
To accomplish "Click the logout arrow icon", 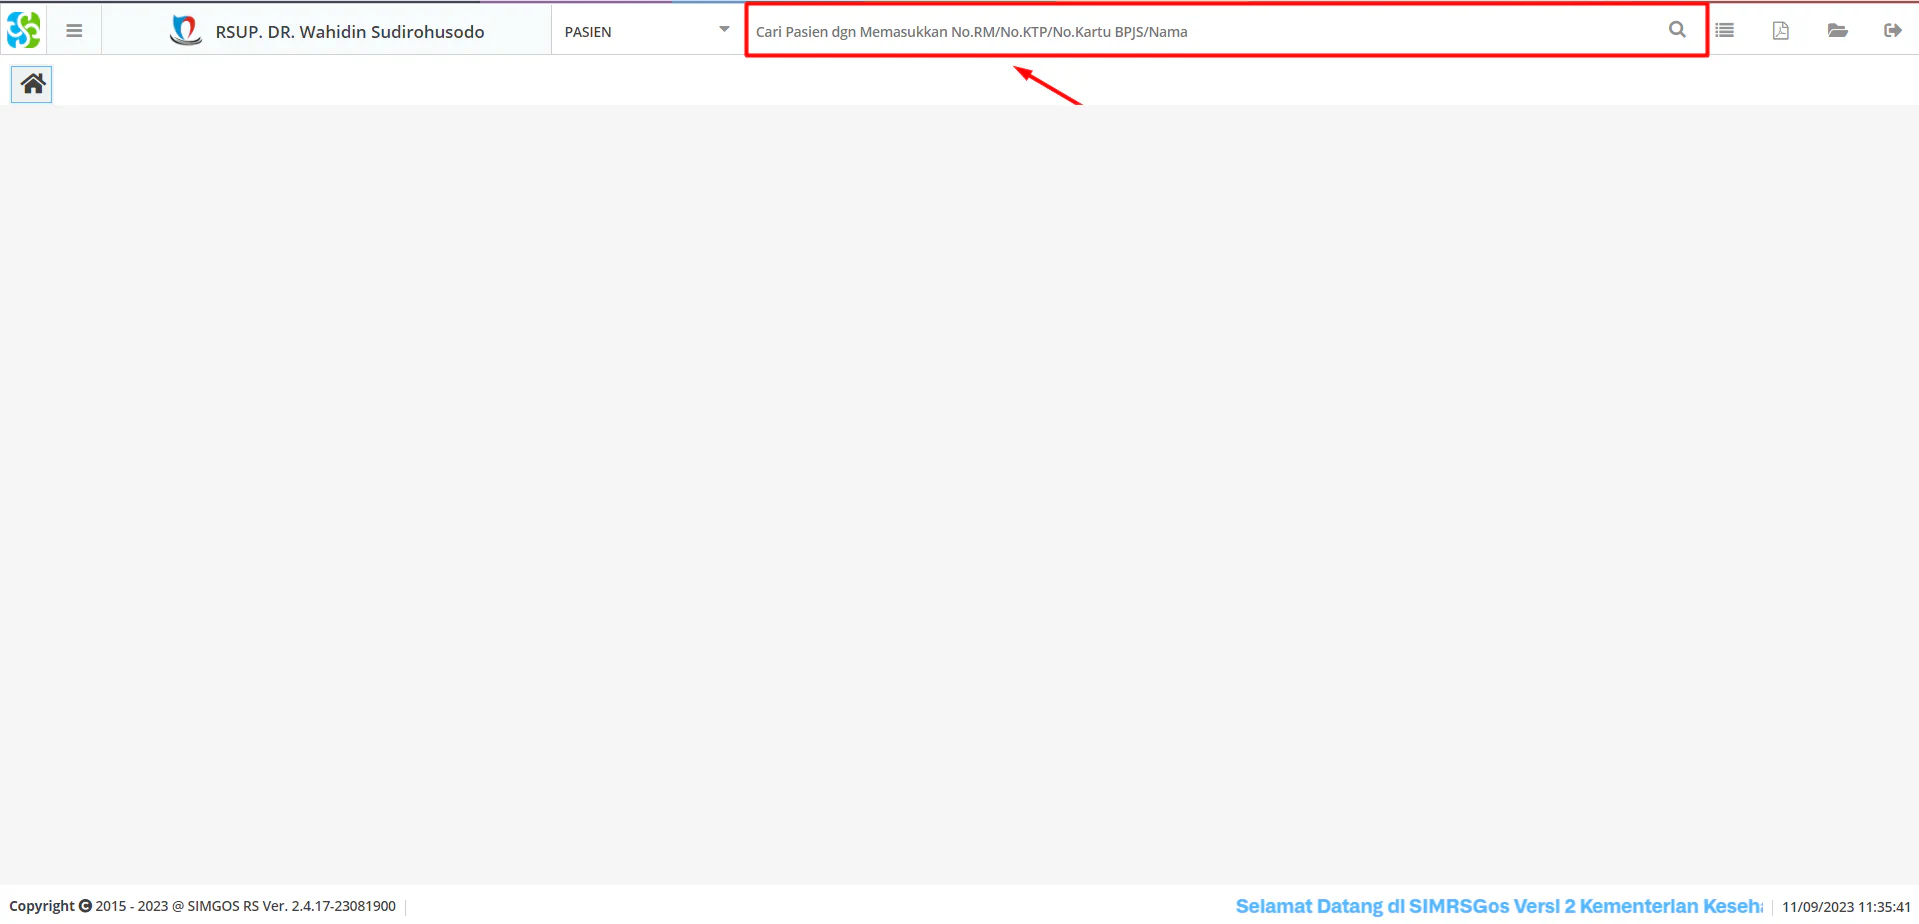I will (1892, 31).
